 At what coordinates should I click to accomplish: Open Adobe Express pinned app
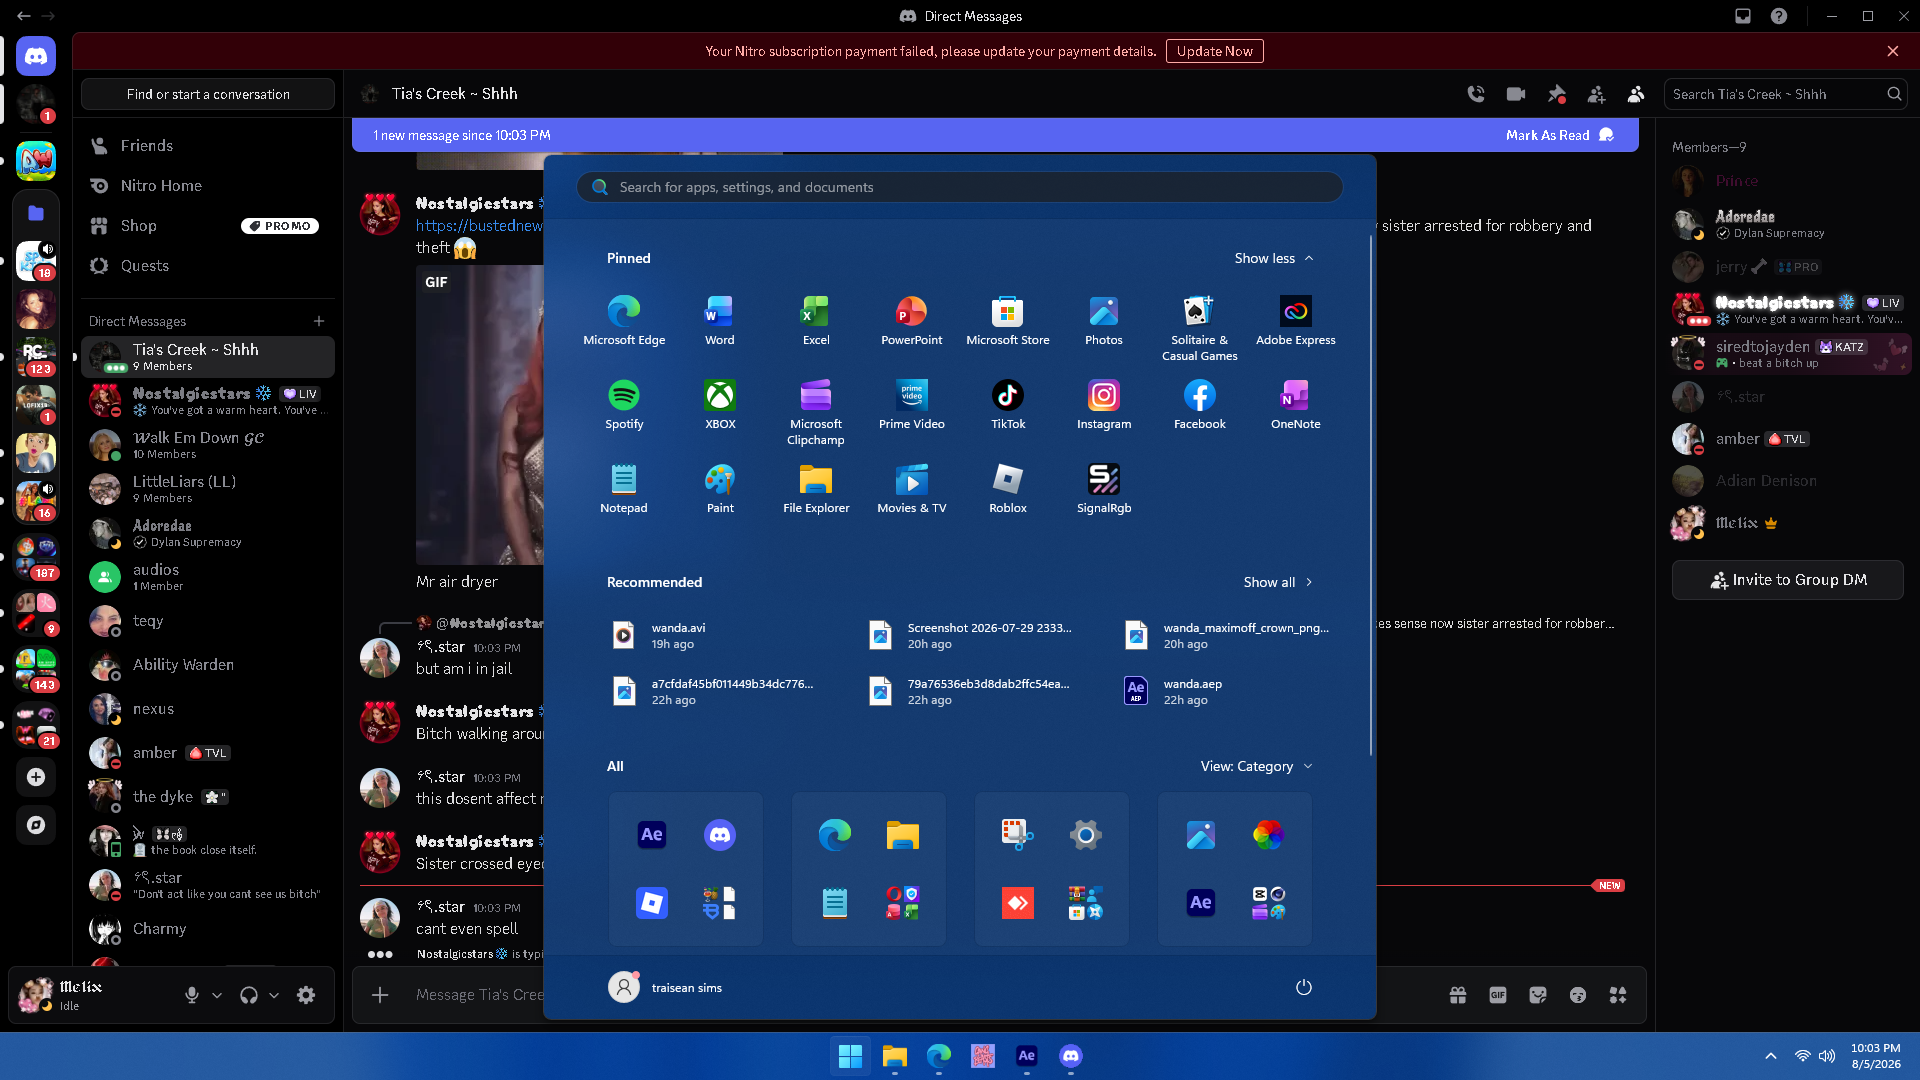click(1296, 320)
